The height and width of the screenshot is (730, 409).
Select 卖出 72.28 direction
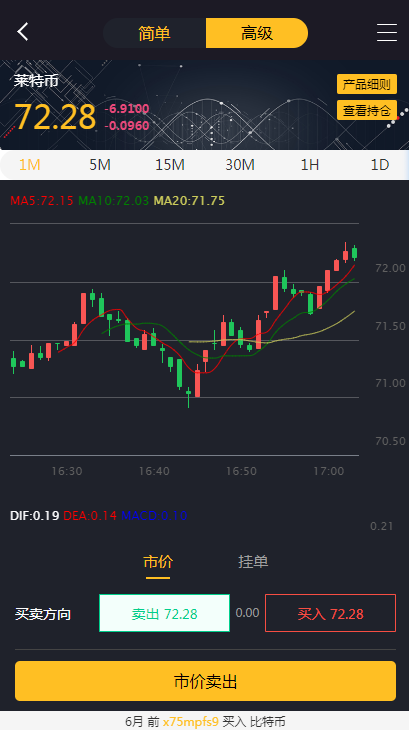[164, 613]
